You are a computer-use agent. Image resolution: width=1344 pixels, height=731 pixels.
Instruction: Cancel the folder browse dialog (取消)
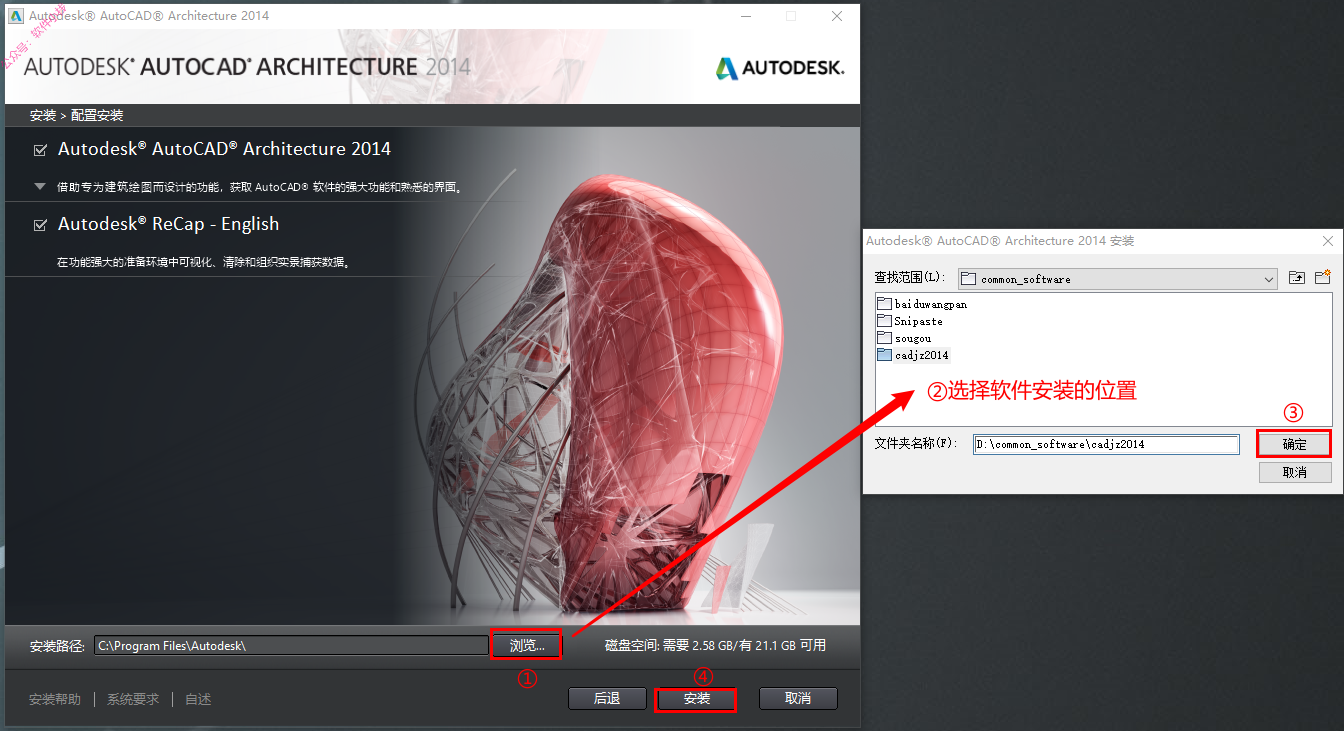coord(1295,472)
